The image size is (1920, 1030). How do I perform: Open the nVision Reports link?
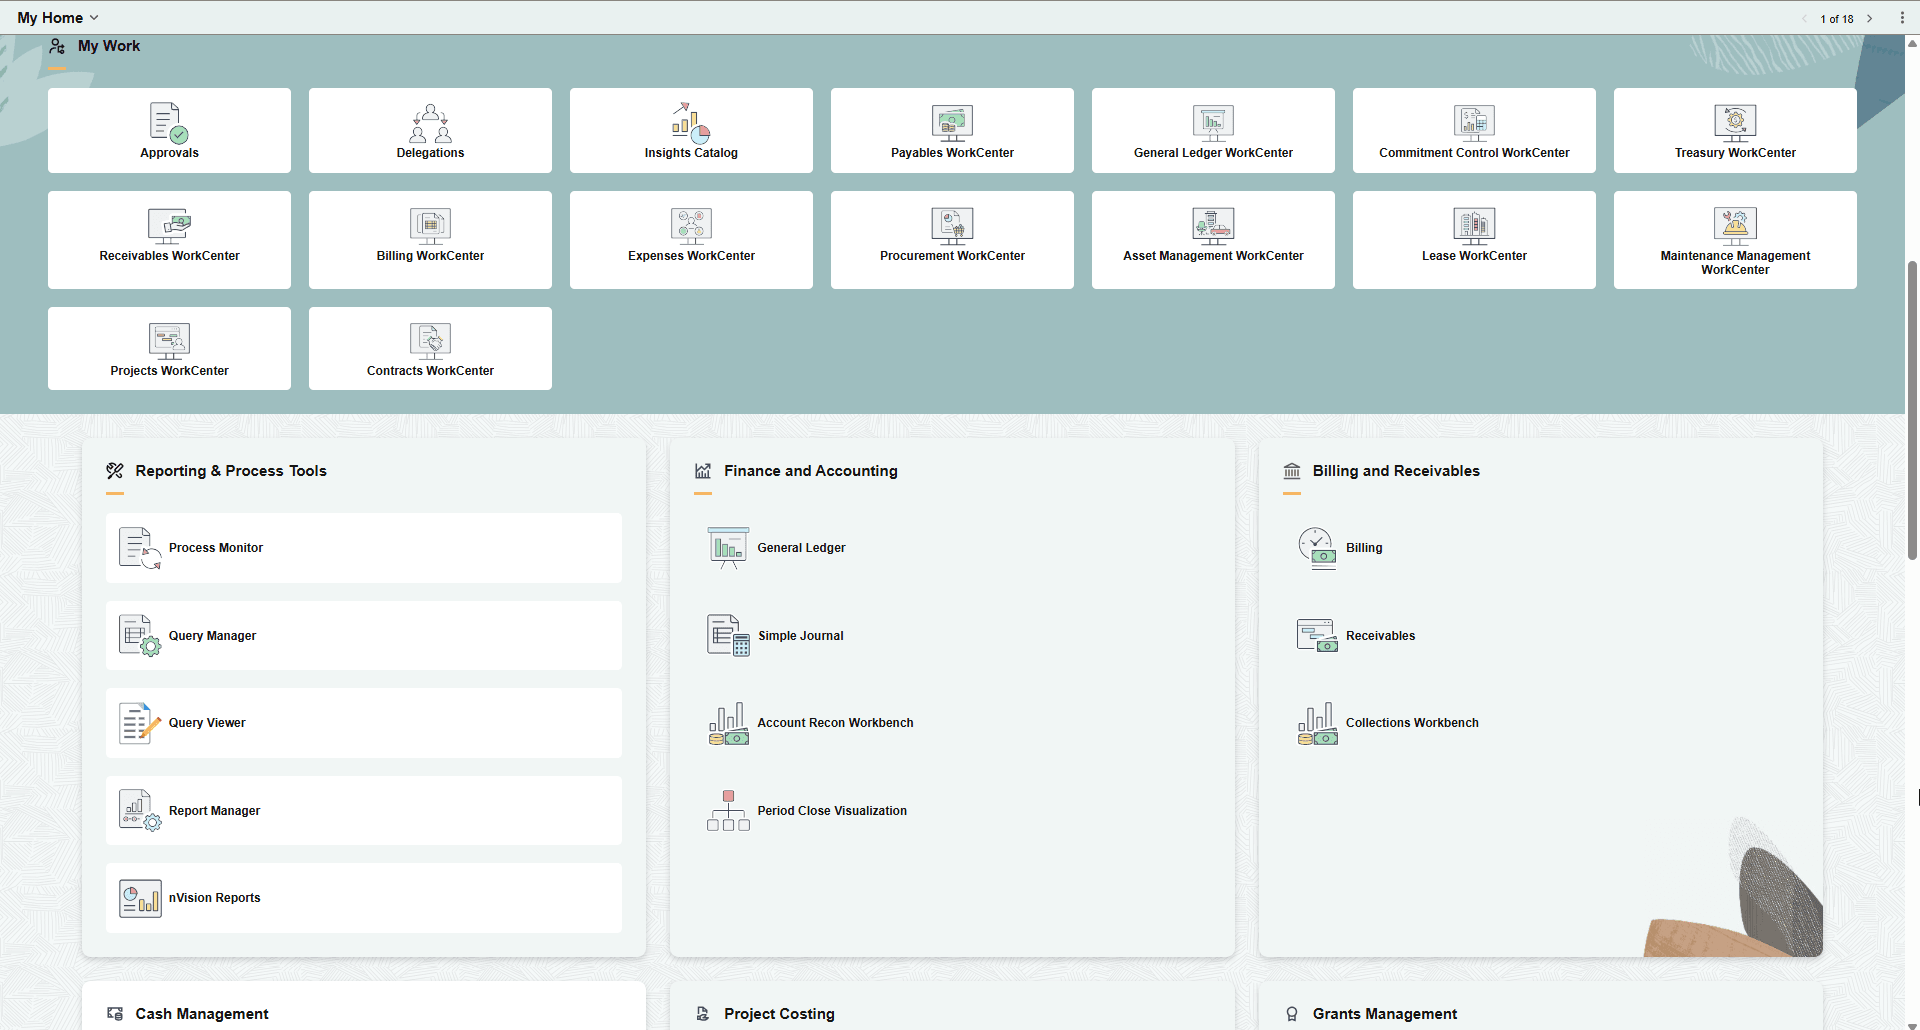[x=214, y=898]
